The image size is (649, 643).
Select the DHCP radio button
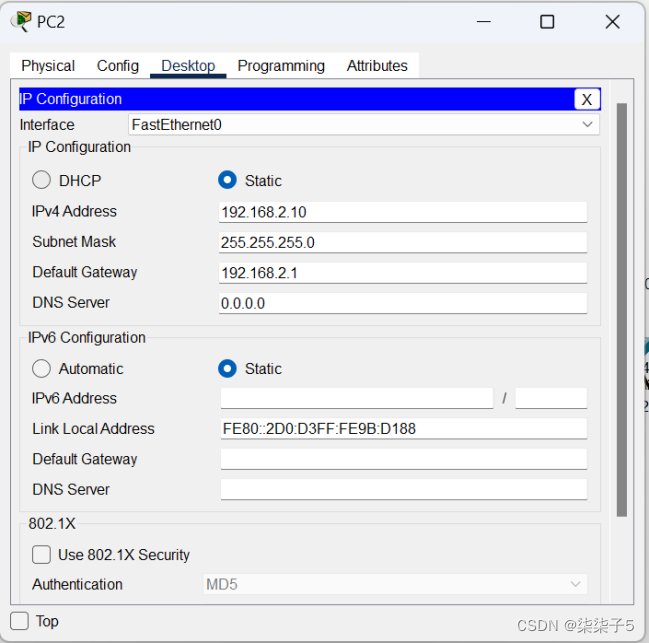tap(41, 180)
